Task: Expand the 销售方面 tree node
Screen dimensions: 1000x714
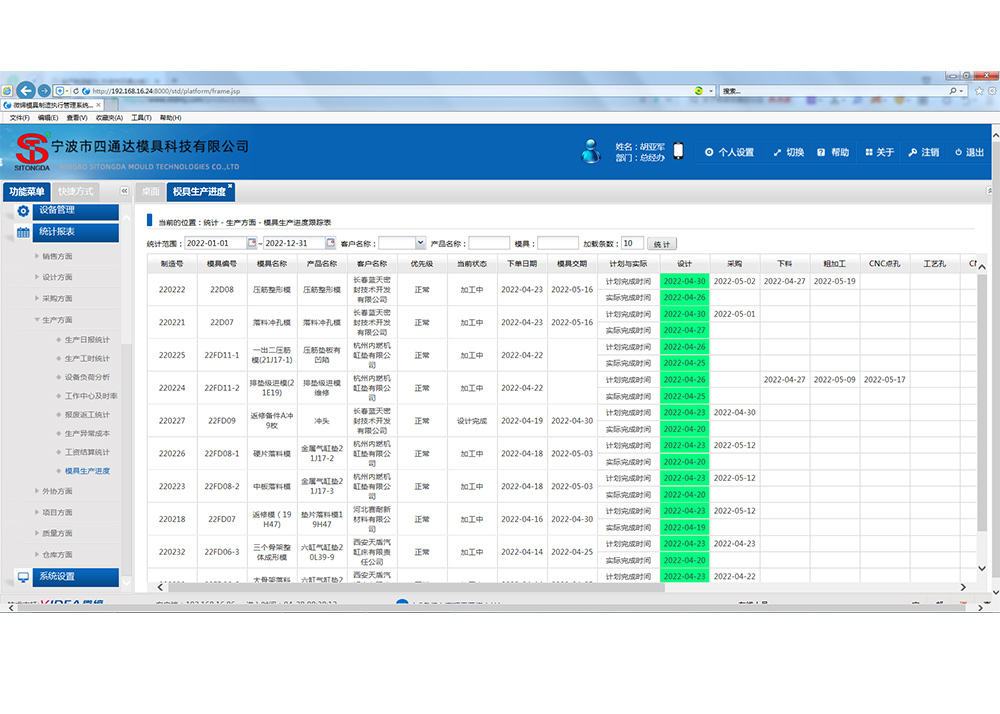Action: (x=37, y=256)
